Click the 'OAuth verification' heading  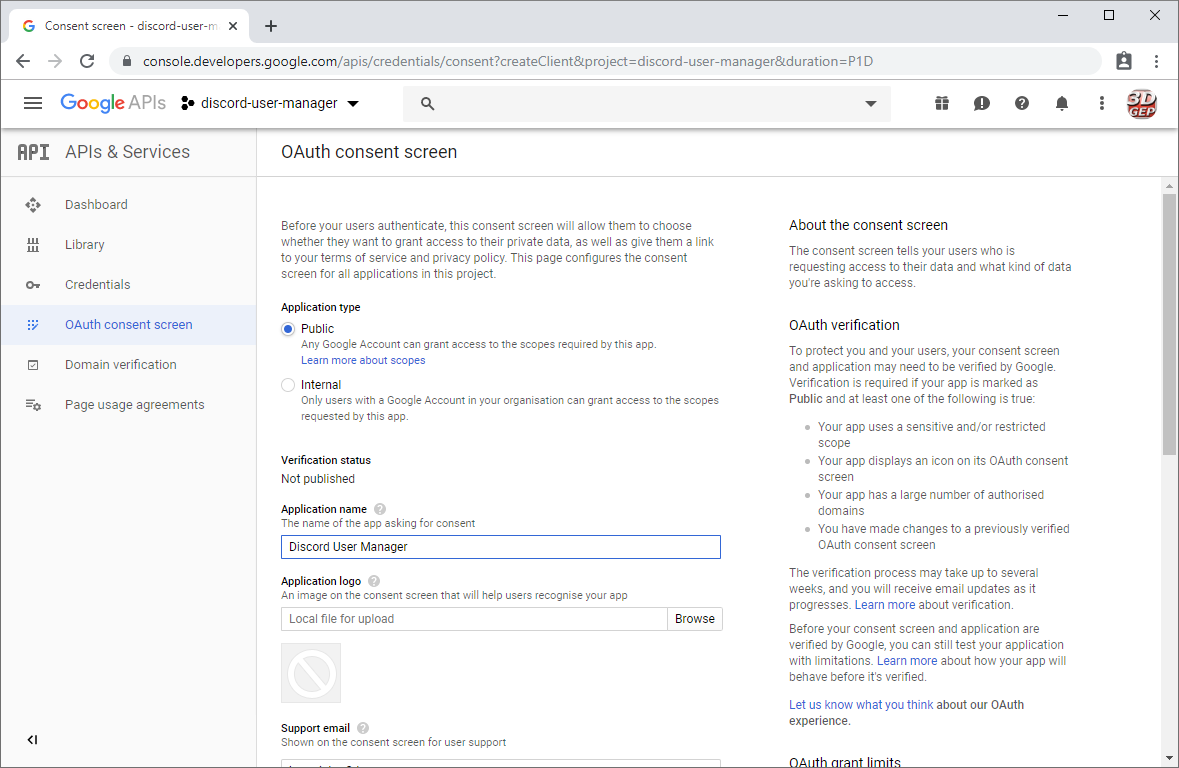click(x=844, y=325)
